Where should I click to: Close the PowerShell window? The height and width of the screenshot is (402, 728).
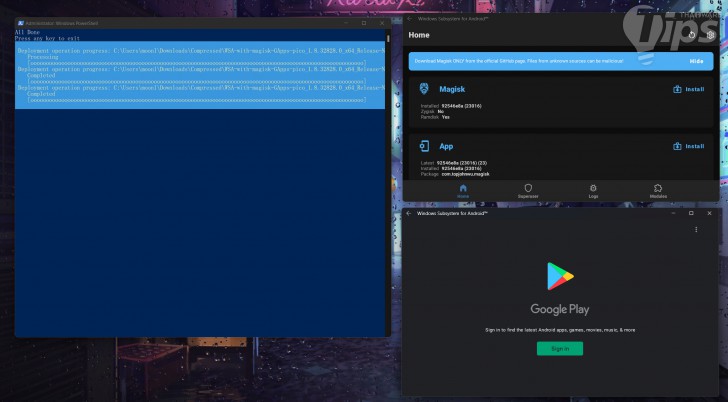[x=382, y=23]
